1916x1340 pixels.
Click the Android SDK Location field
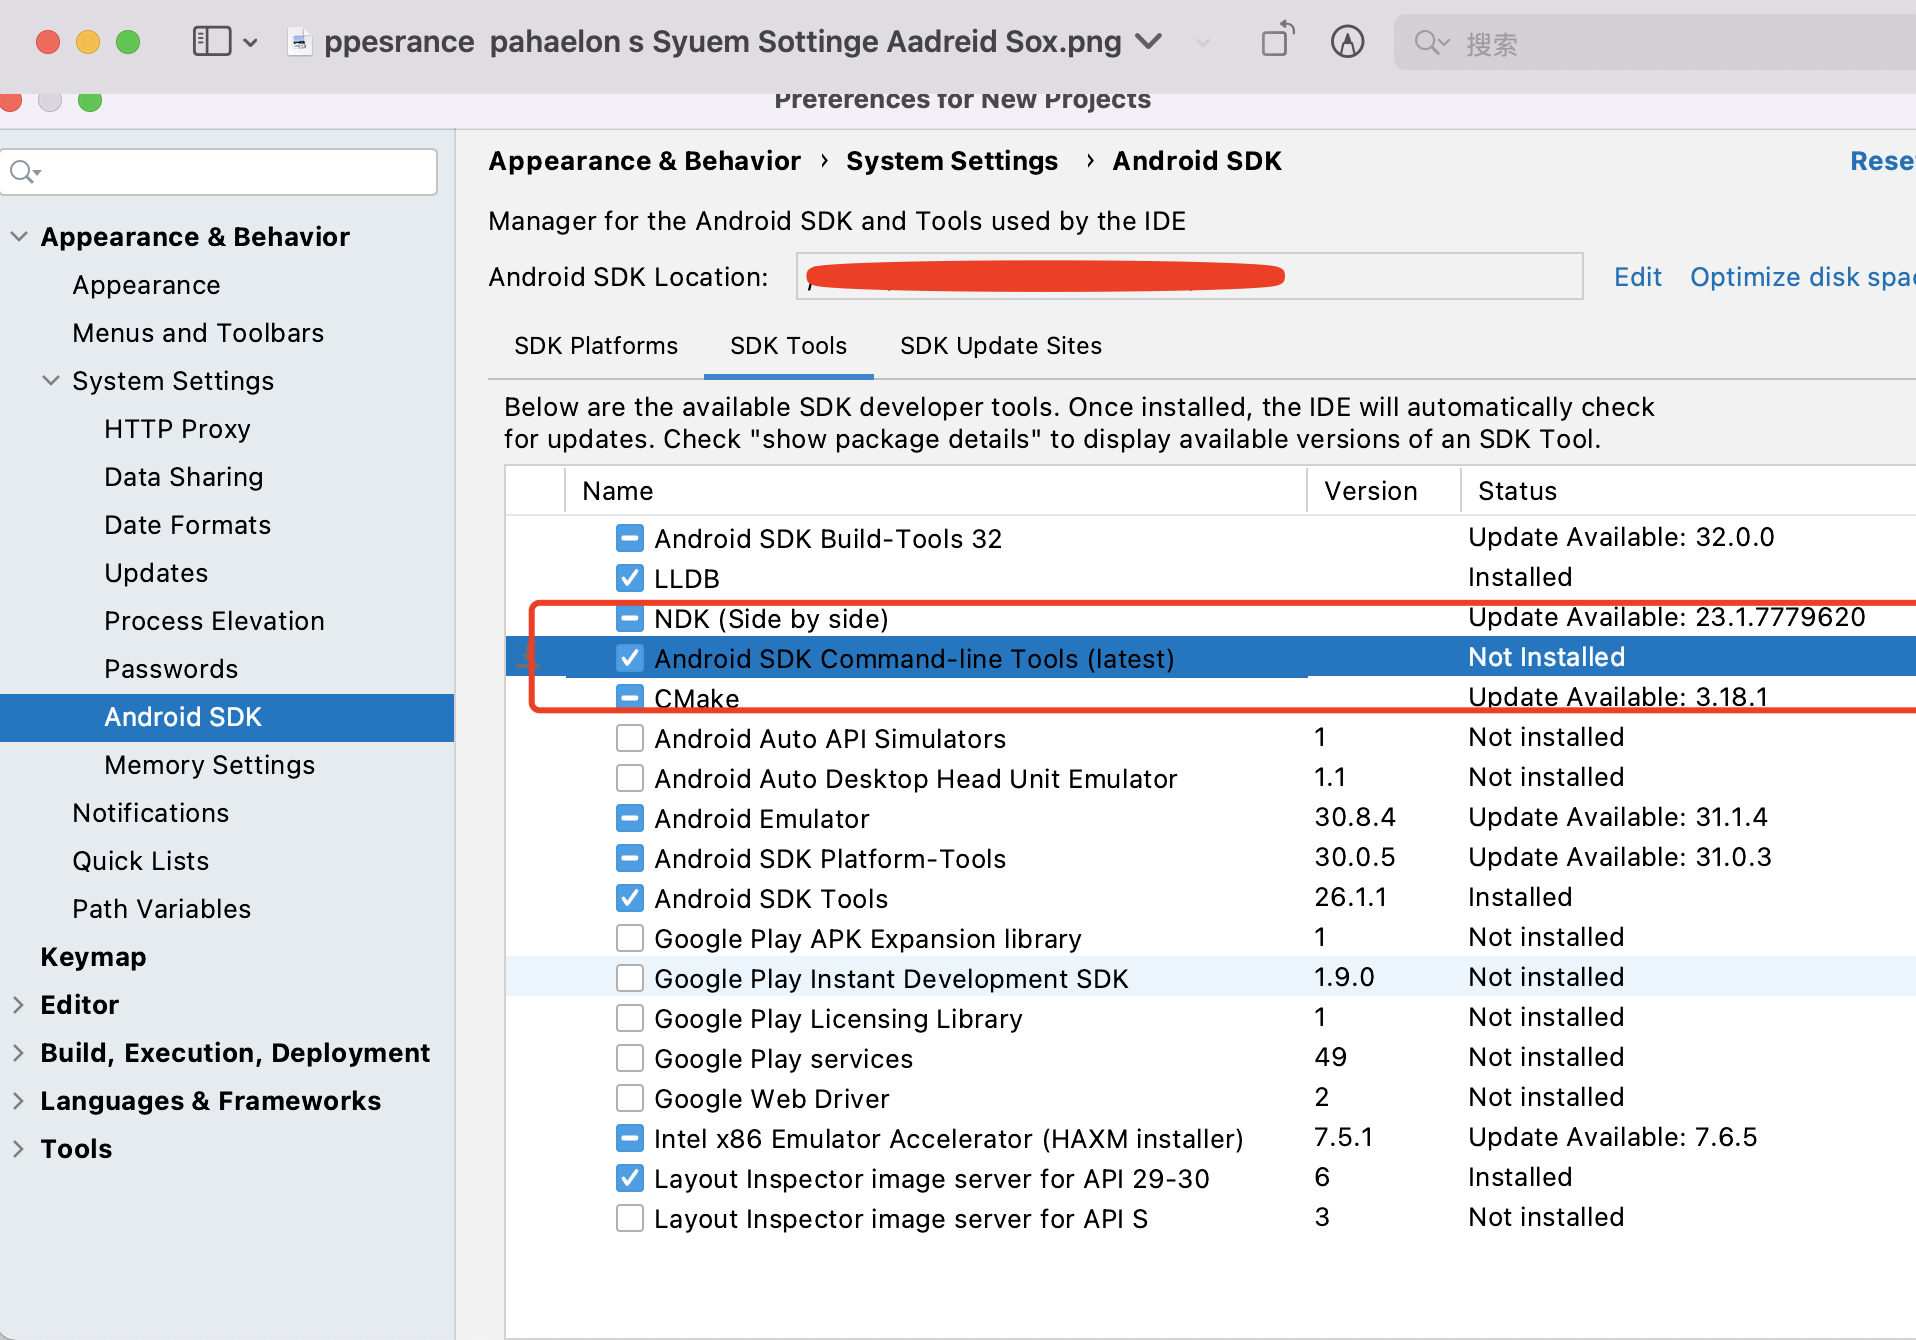[x=1189, y=276]
